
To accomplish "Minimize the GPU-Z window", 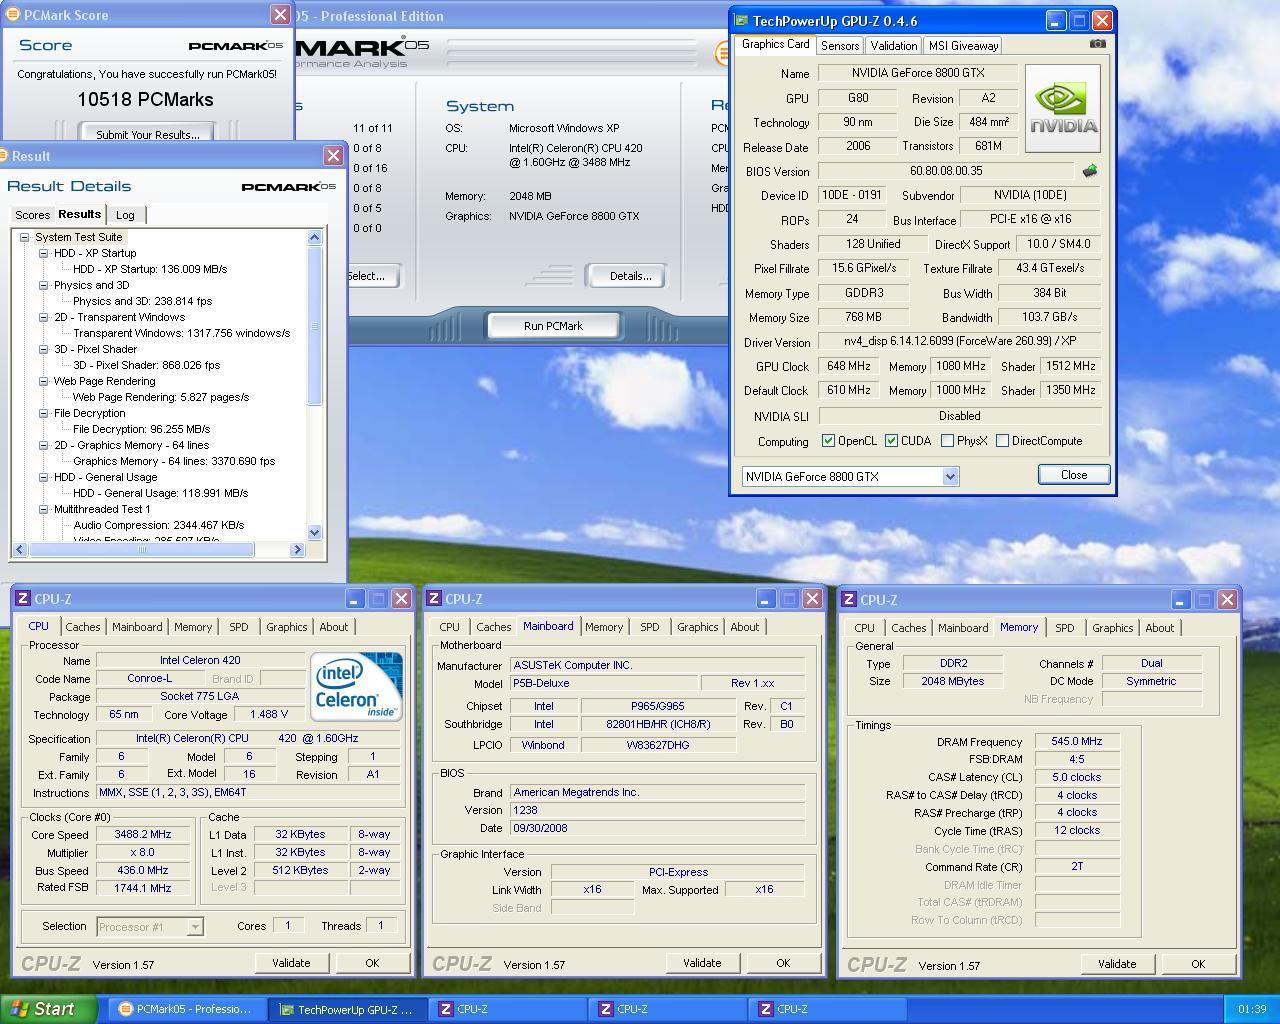I will click(x=1056, y=20).
